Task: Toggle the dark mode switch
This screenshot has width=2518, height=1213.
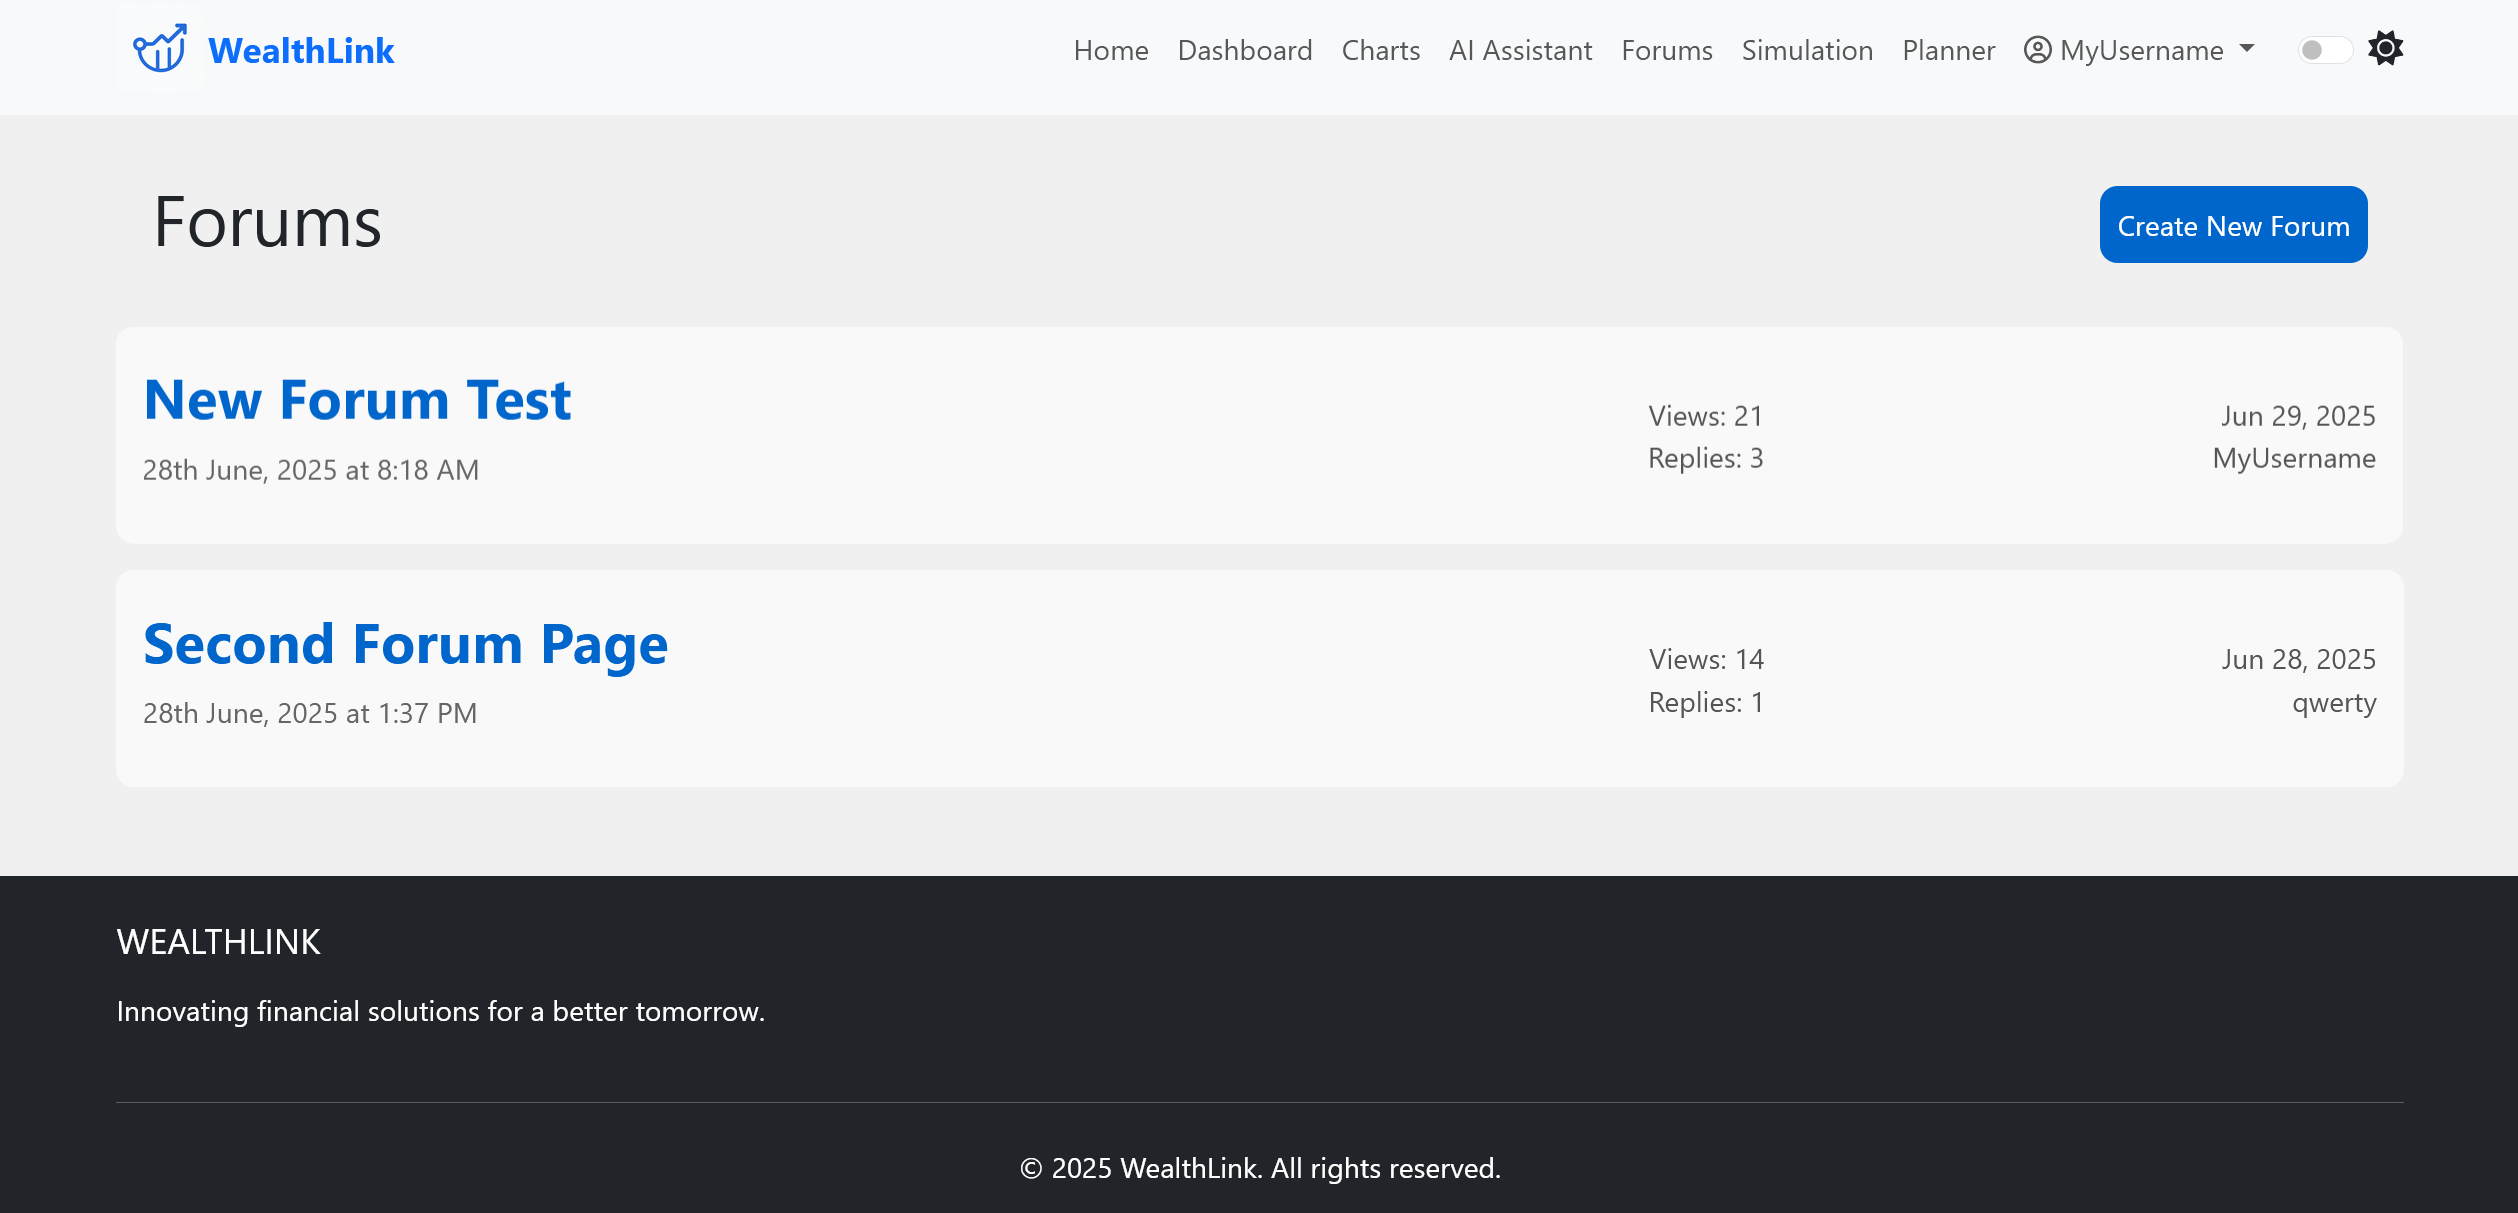Action: (x=2324, y=50)
